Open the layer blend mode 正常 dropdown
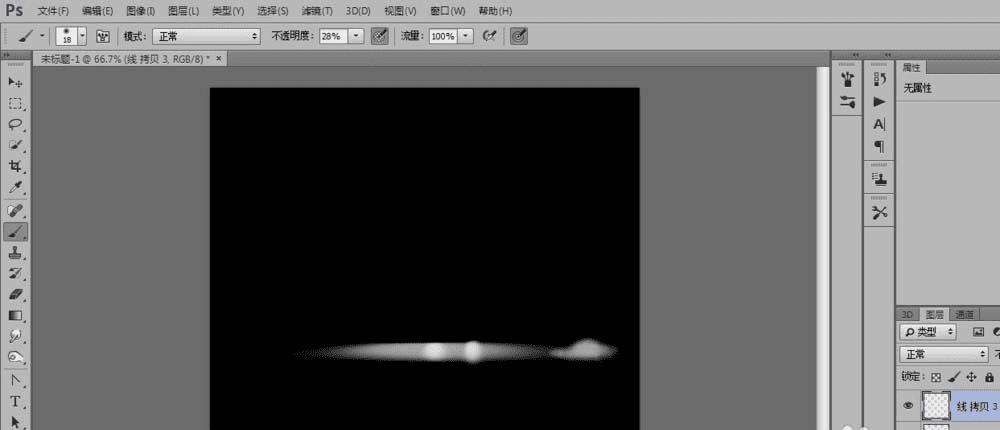 point(943,354)
